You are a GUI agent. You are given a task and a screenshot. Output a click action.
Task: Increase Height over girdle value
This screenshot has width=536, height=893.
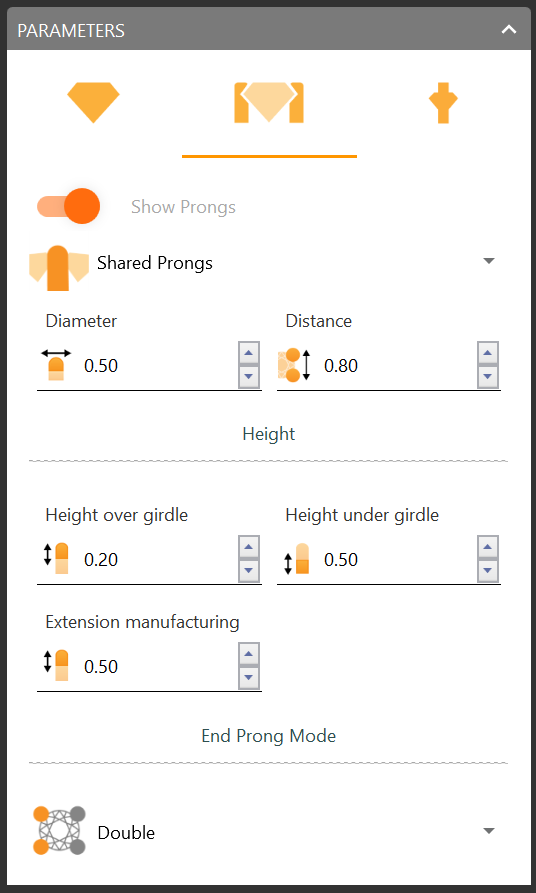click(x=248, y=547)
